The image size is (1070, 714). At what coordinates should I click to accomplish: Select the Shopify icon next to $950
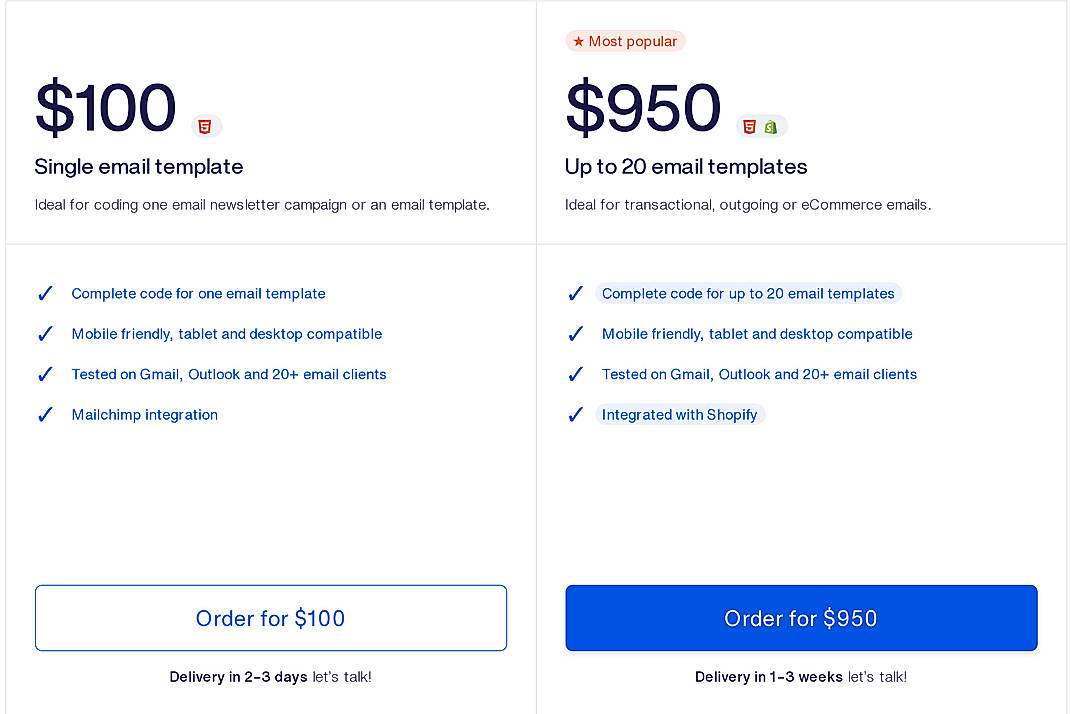coord(770,126)
